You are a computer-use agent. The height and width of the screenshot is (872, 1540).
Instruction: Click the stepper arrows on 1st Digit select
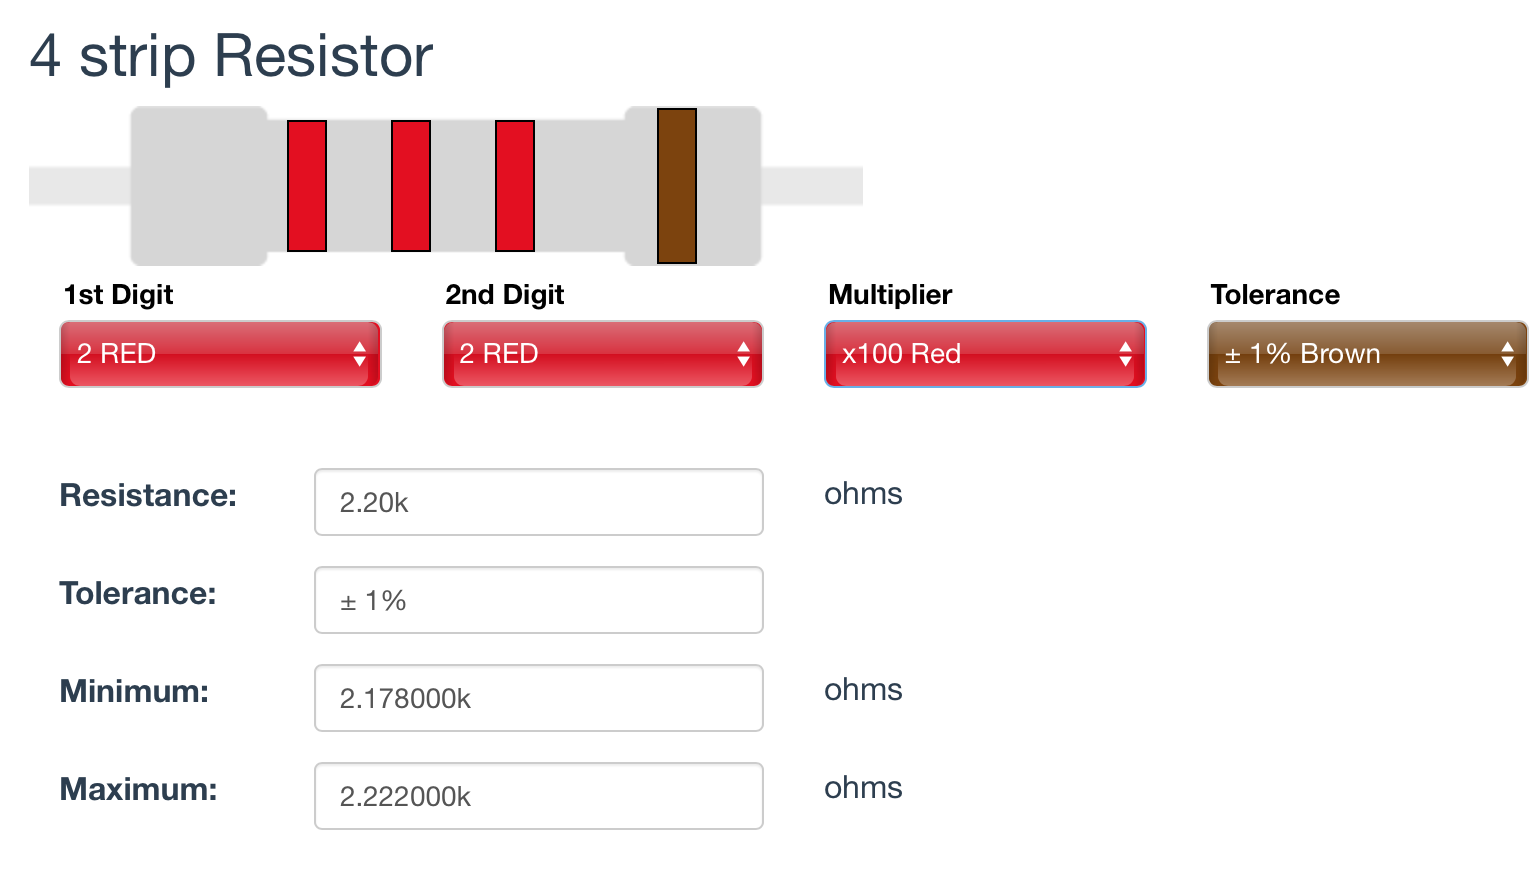[360, 354]
